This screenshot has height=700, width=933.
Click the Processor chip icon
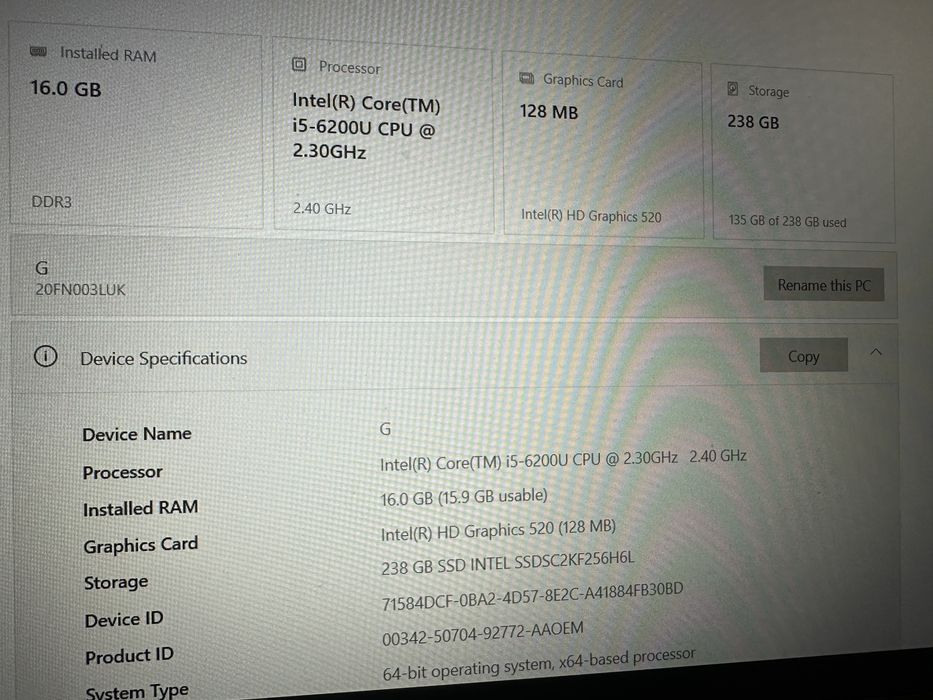299,64
